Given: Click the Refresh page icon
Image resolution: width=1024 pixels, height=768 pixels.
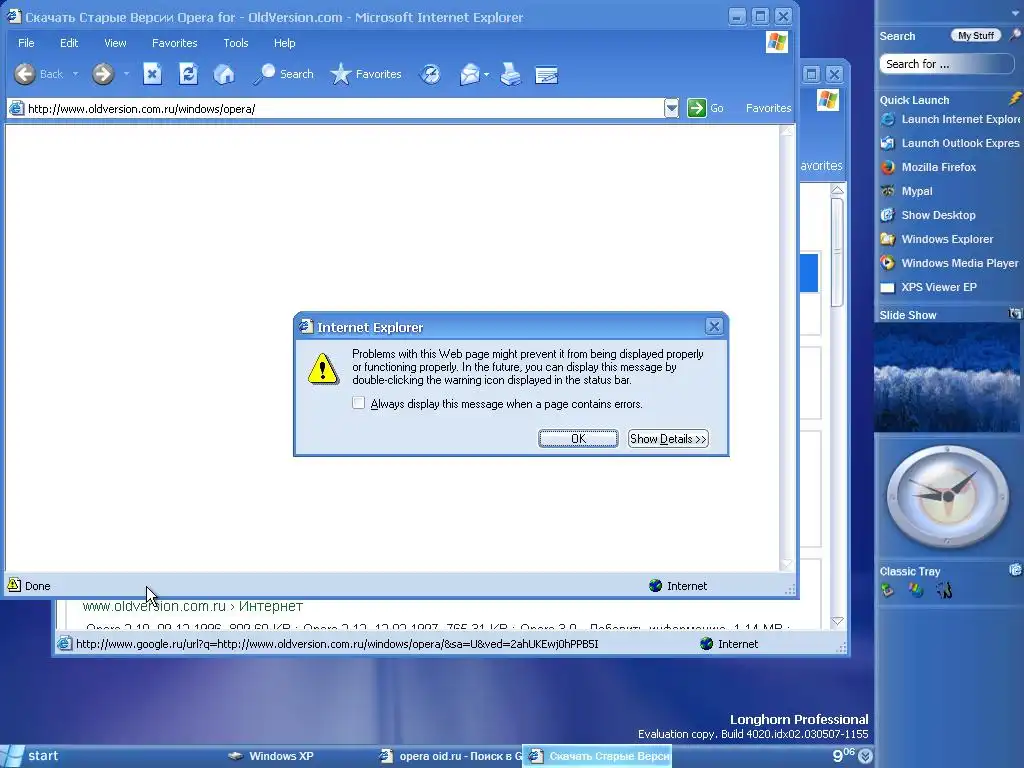Looking at the screenshot, I should pos(188,74).
